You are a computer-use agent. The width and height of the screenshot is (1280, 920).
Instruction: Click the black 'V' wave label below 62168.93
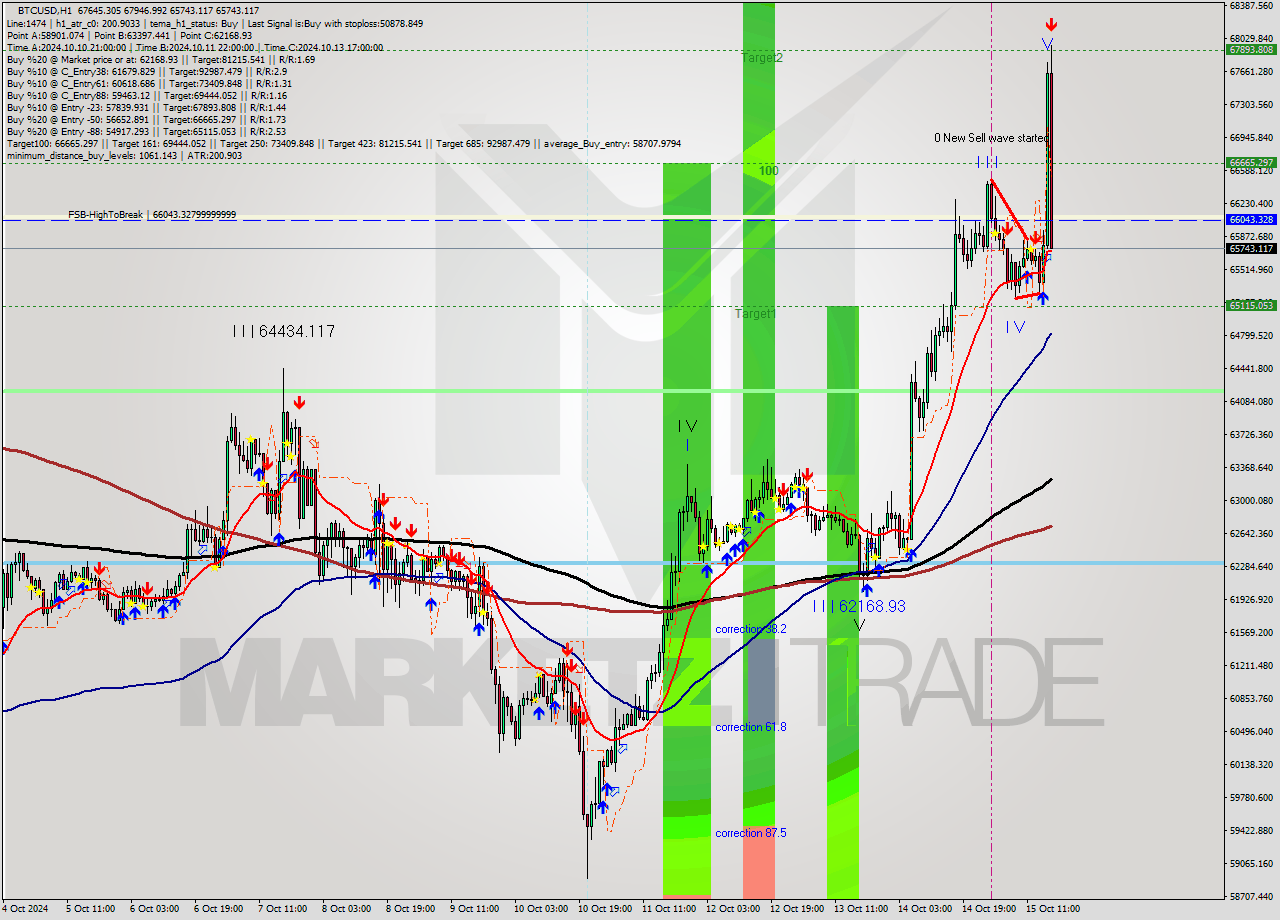pyautogui.click(x=859, y=625)
